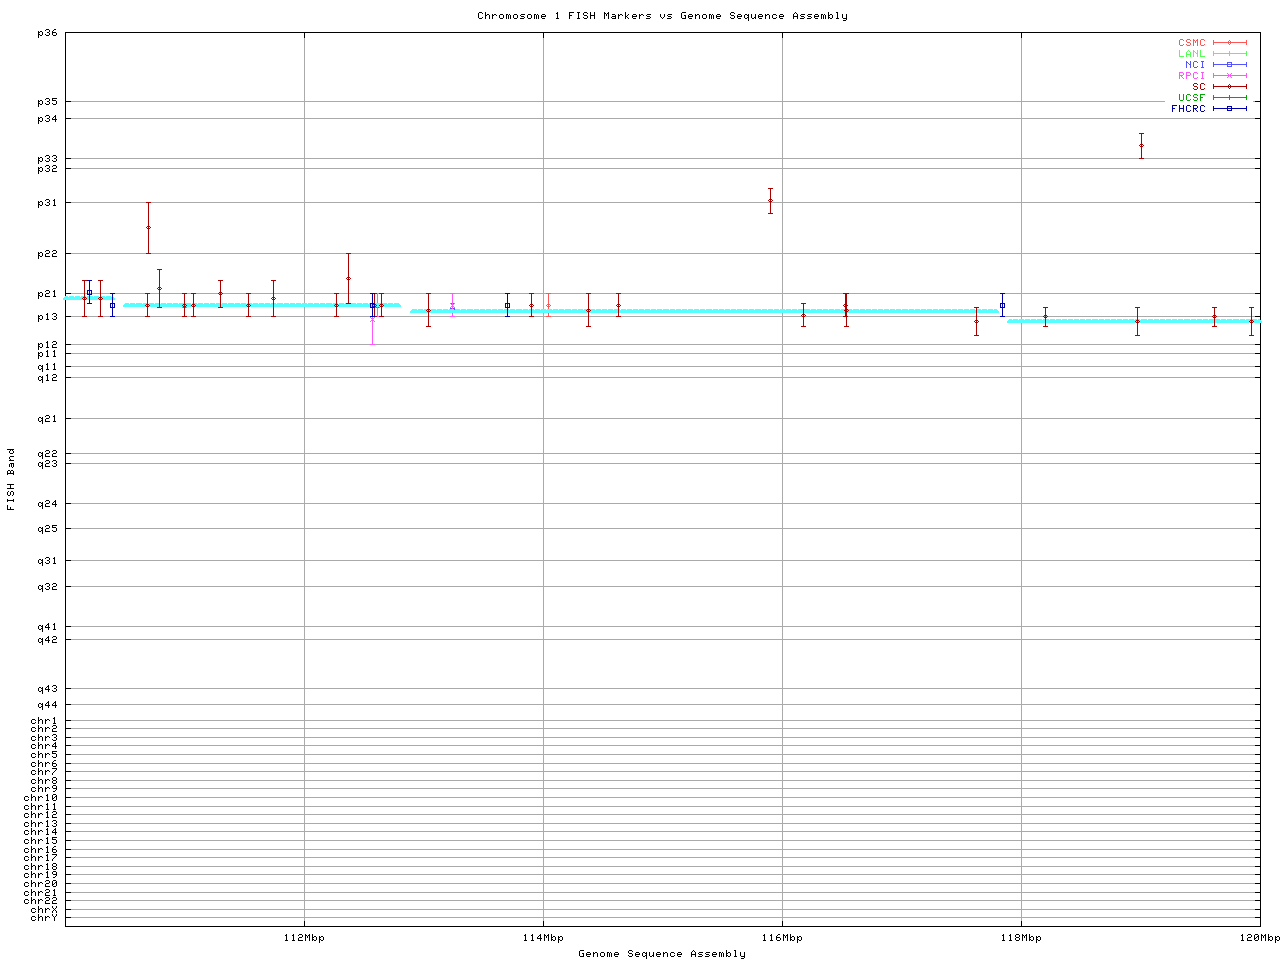The height and width of the screenshot is (960, 1280).
Task: Click the p36 band label on y-axis
Action: pos(47,33)
